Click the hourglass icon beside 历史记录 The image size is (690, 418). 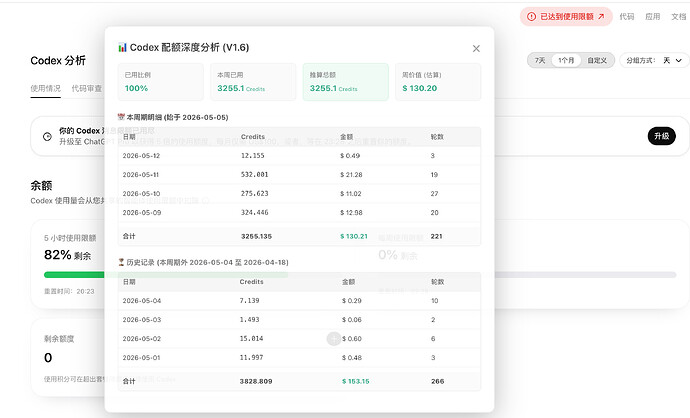pyautogui.click(x=121, y=262)
